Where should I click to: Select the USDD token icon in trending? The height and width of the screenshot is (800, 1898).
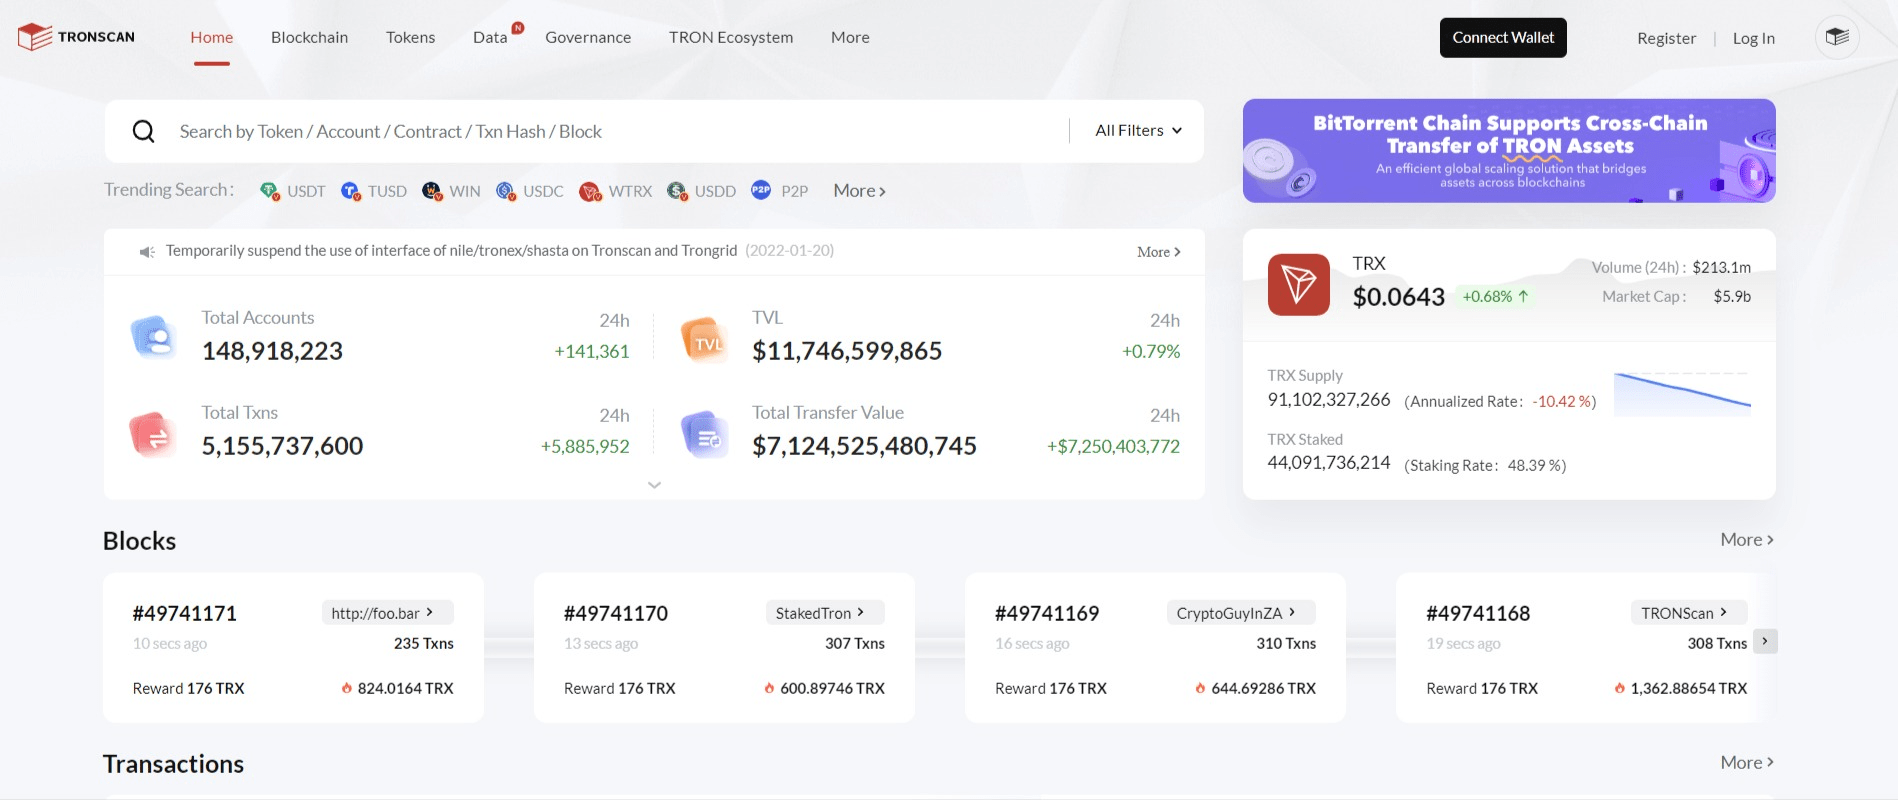click(x=677, y=191)
